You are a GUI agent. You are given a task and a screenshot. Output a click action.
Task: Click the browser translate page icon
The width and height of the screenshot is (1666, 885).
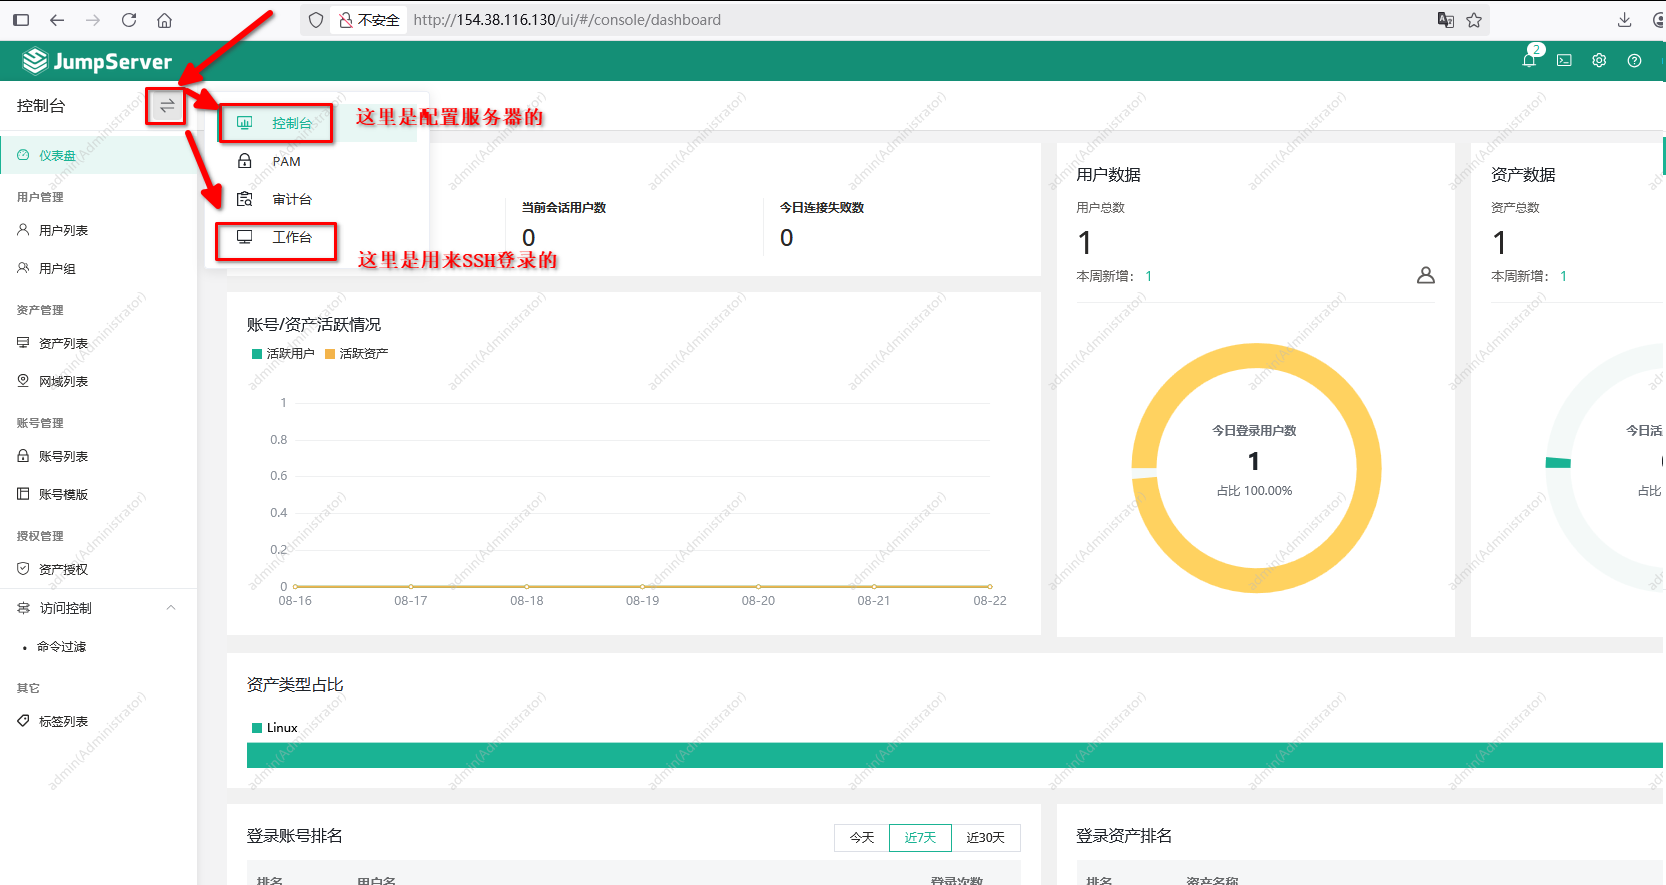pyautogui.click(x=1445, y=20)
